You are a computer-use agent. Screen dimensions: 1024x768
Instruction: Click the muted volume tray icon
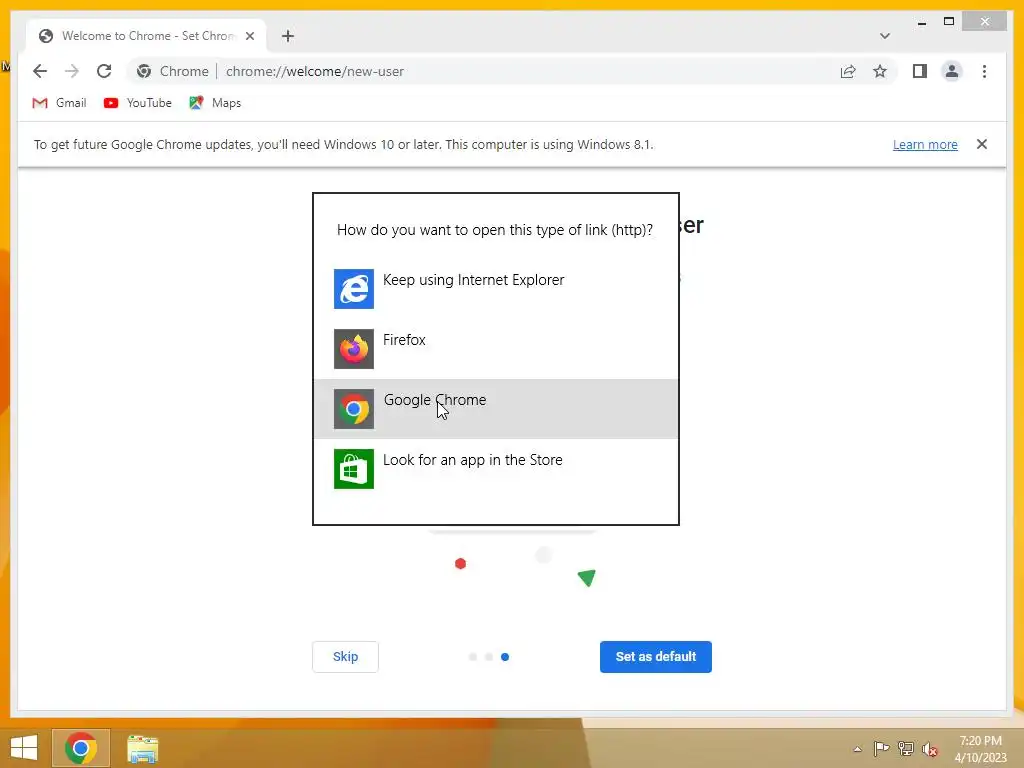930,749
